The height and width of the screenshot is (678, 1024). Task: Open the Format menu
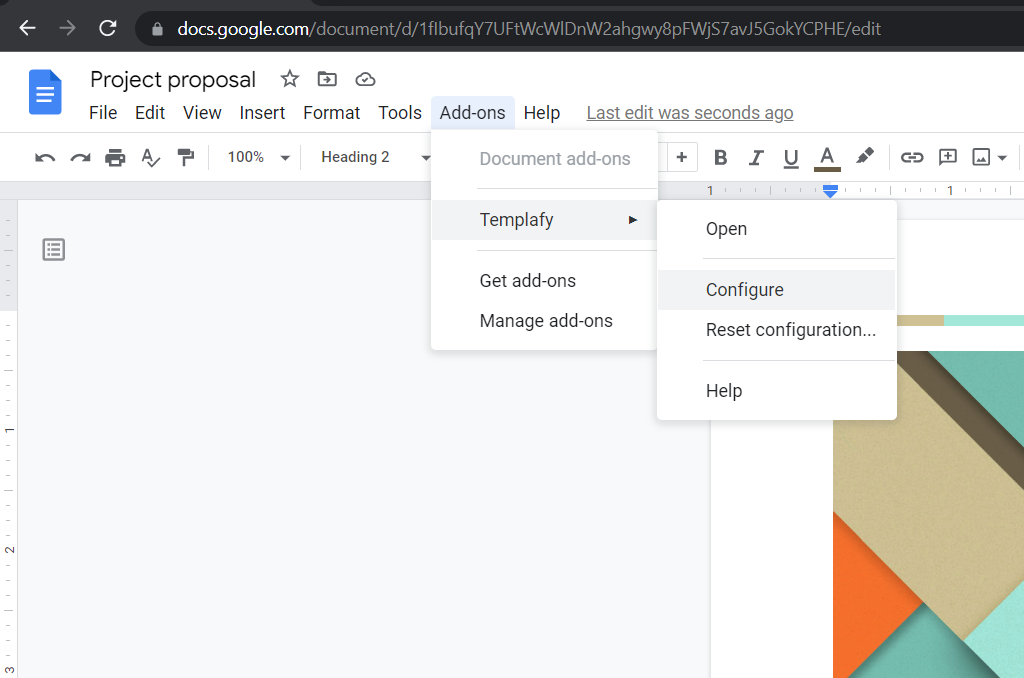coord(331,113)
